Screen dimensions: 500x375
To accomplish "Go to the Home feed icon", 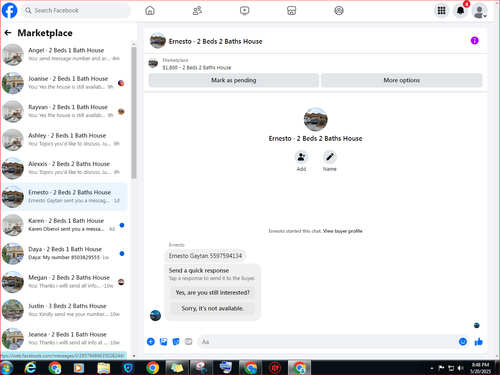I will coord(150,11).
